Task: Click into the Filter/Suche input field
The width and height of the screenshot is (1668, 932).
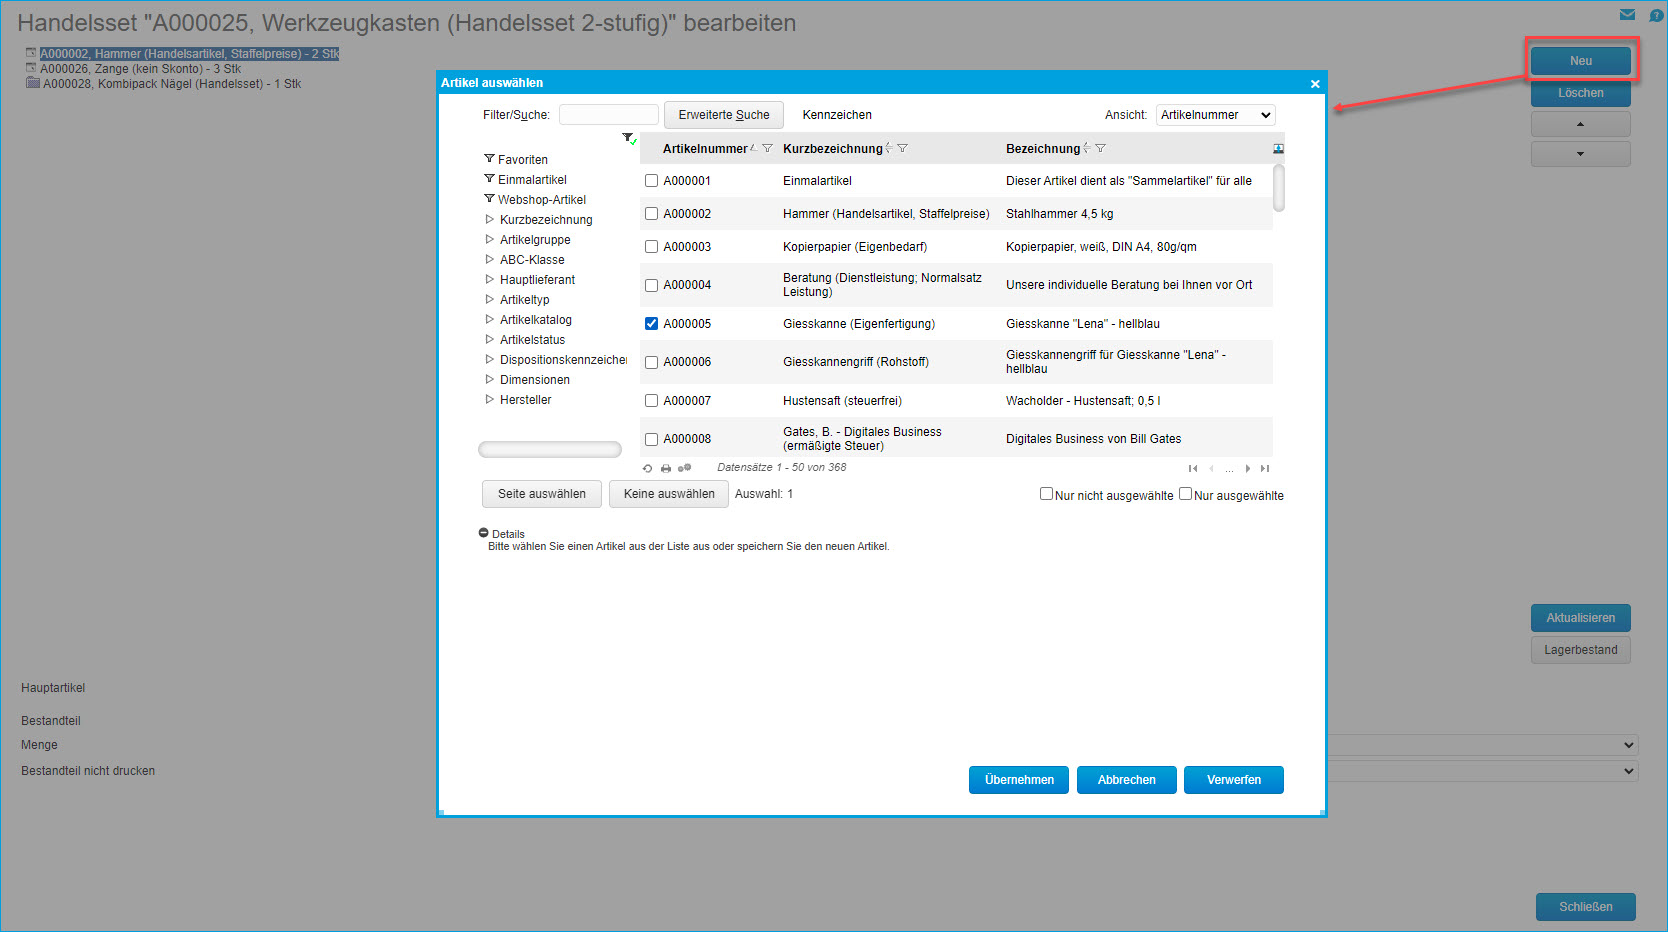Action: coord(608,115)
